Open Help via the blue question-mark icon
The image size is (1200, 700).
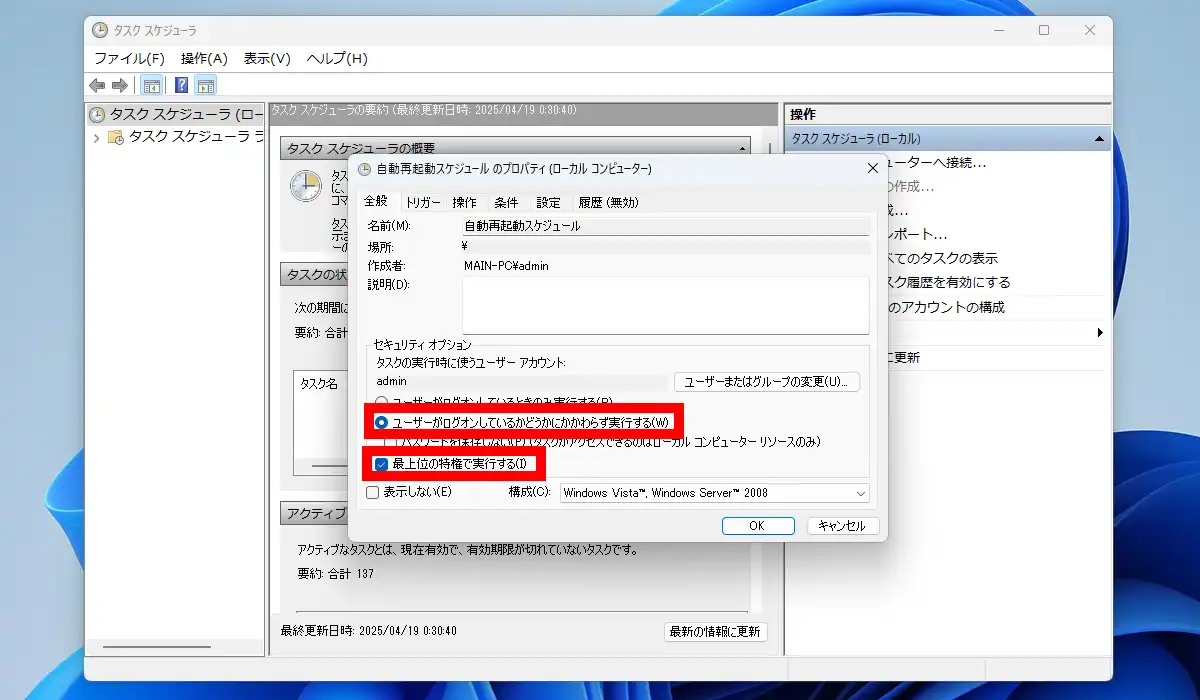click(x=182, y=85)
